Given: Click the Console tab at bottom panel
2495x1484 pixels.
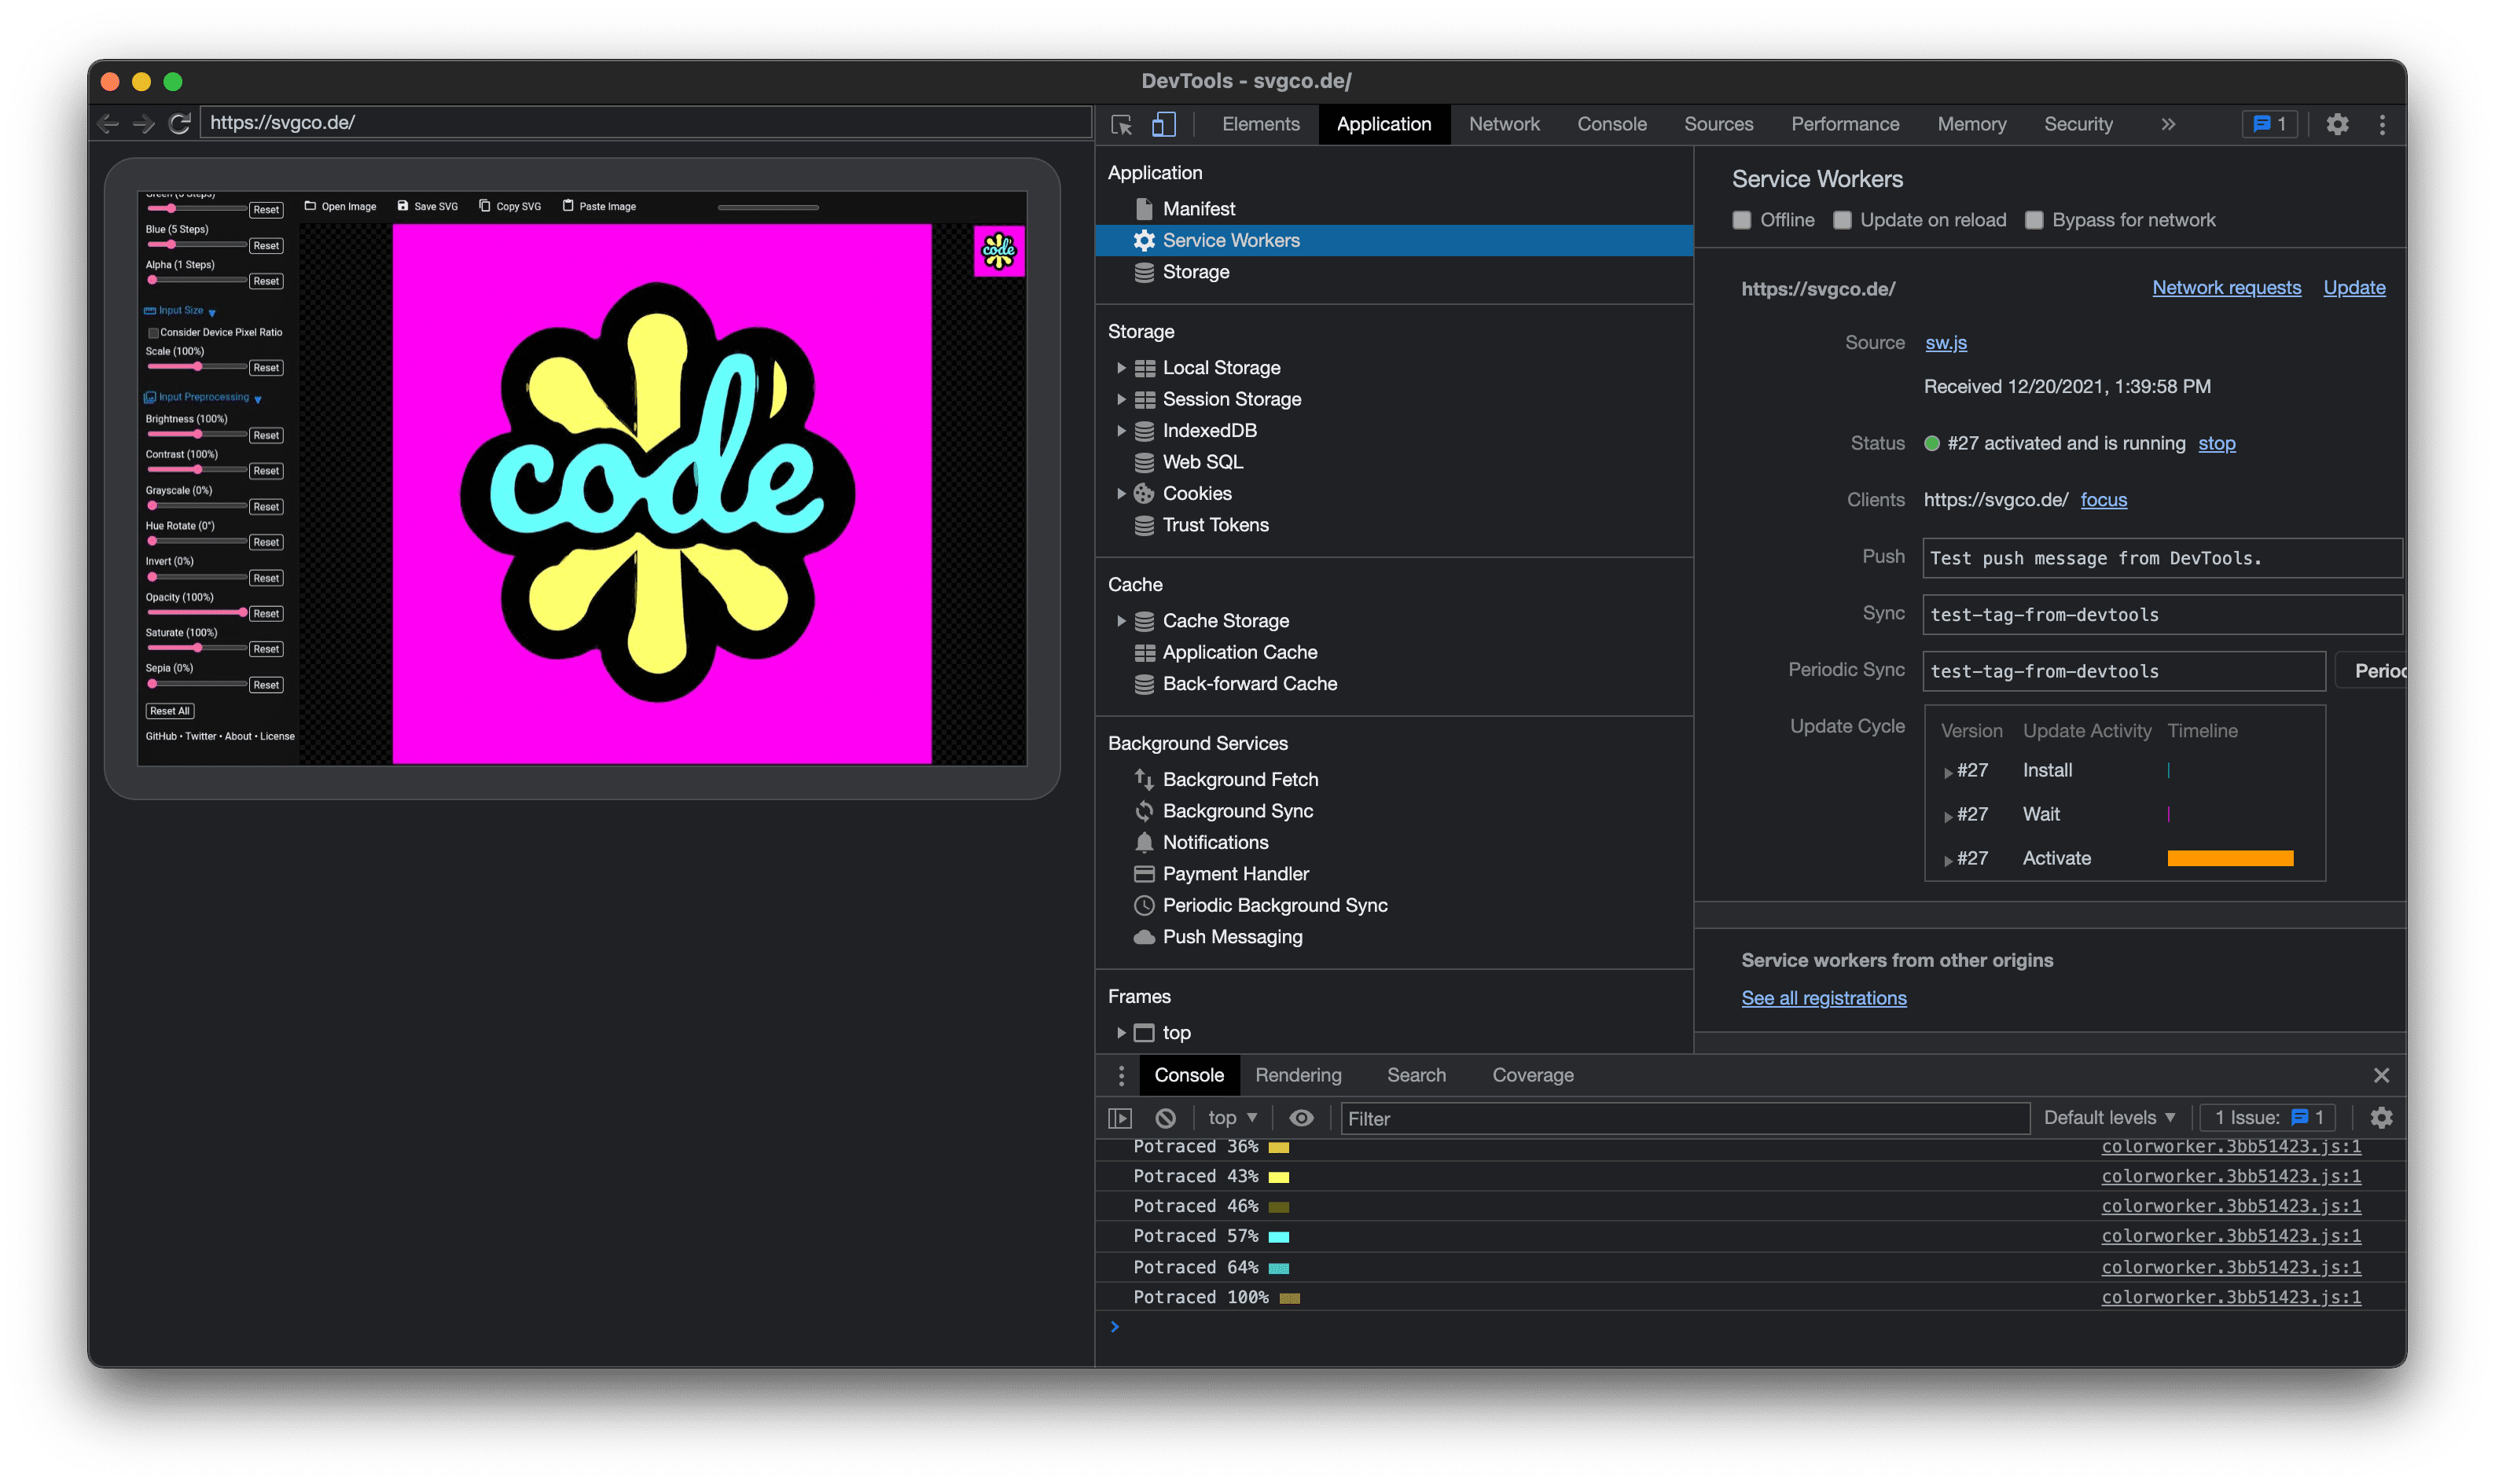Looking at the screenshot, I should pyautogui.click(x=1187, y=1074).
